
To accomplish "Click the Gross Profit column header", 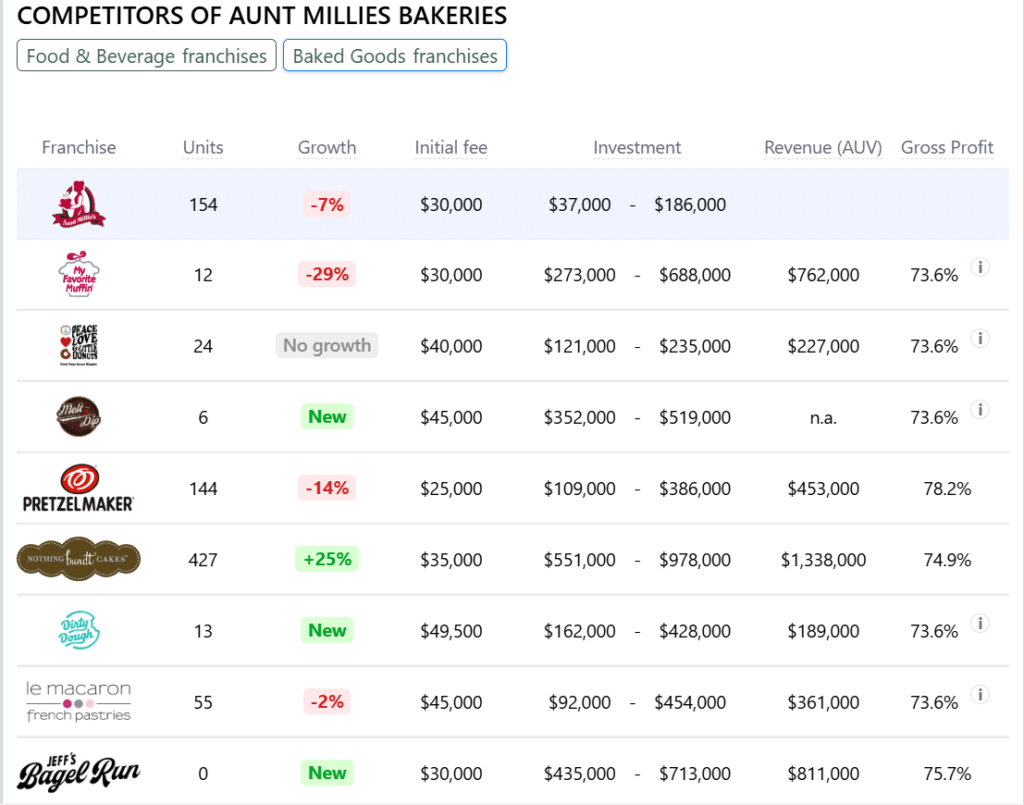I will click(947, 148).
